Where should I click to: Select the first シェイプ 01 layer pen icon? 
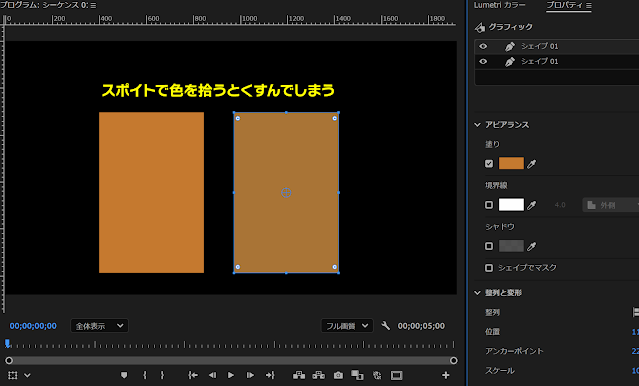point(509,46)
